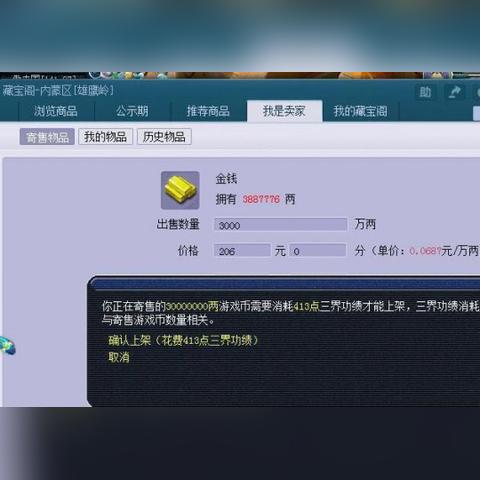Select the 我是卖家 tab
The height and width of the screenshot is (480, 480).
[x=284, y=111]
